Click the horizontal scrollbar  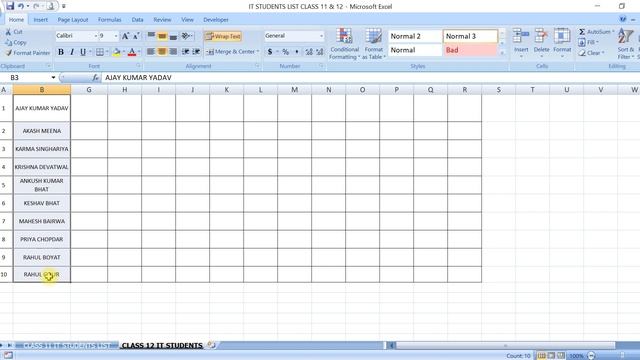pos(505,346)
